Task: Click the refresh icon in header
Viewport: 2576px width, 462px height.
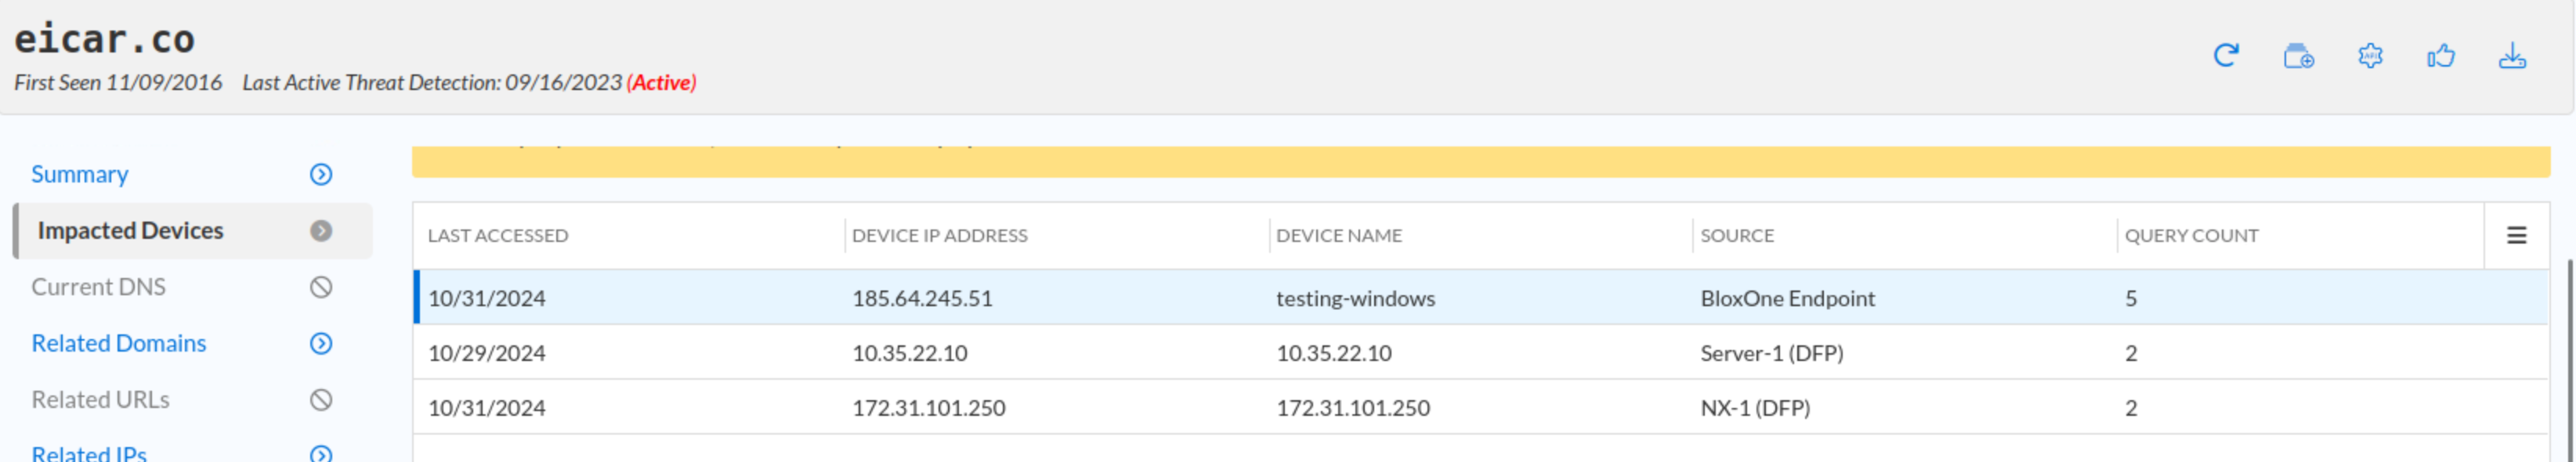Action: [x=2225, y=56]
